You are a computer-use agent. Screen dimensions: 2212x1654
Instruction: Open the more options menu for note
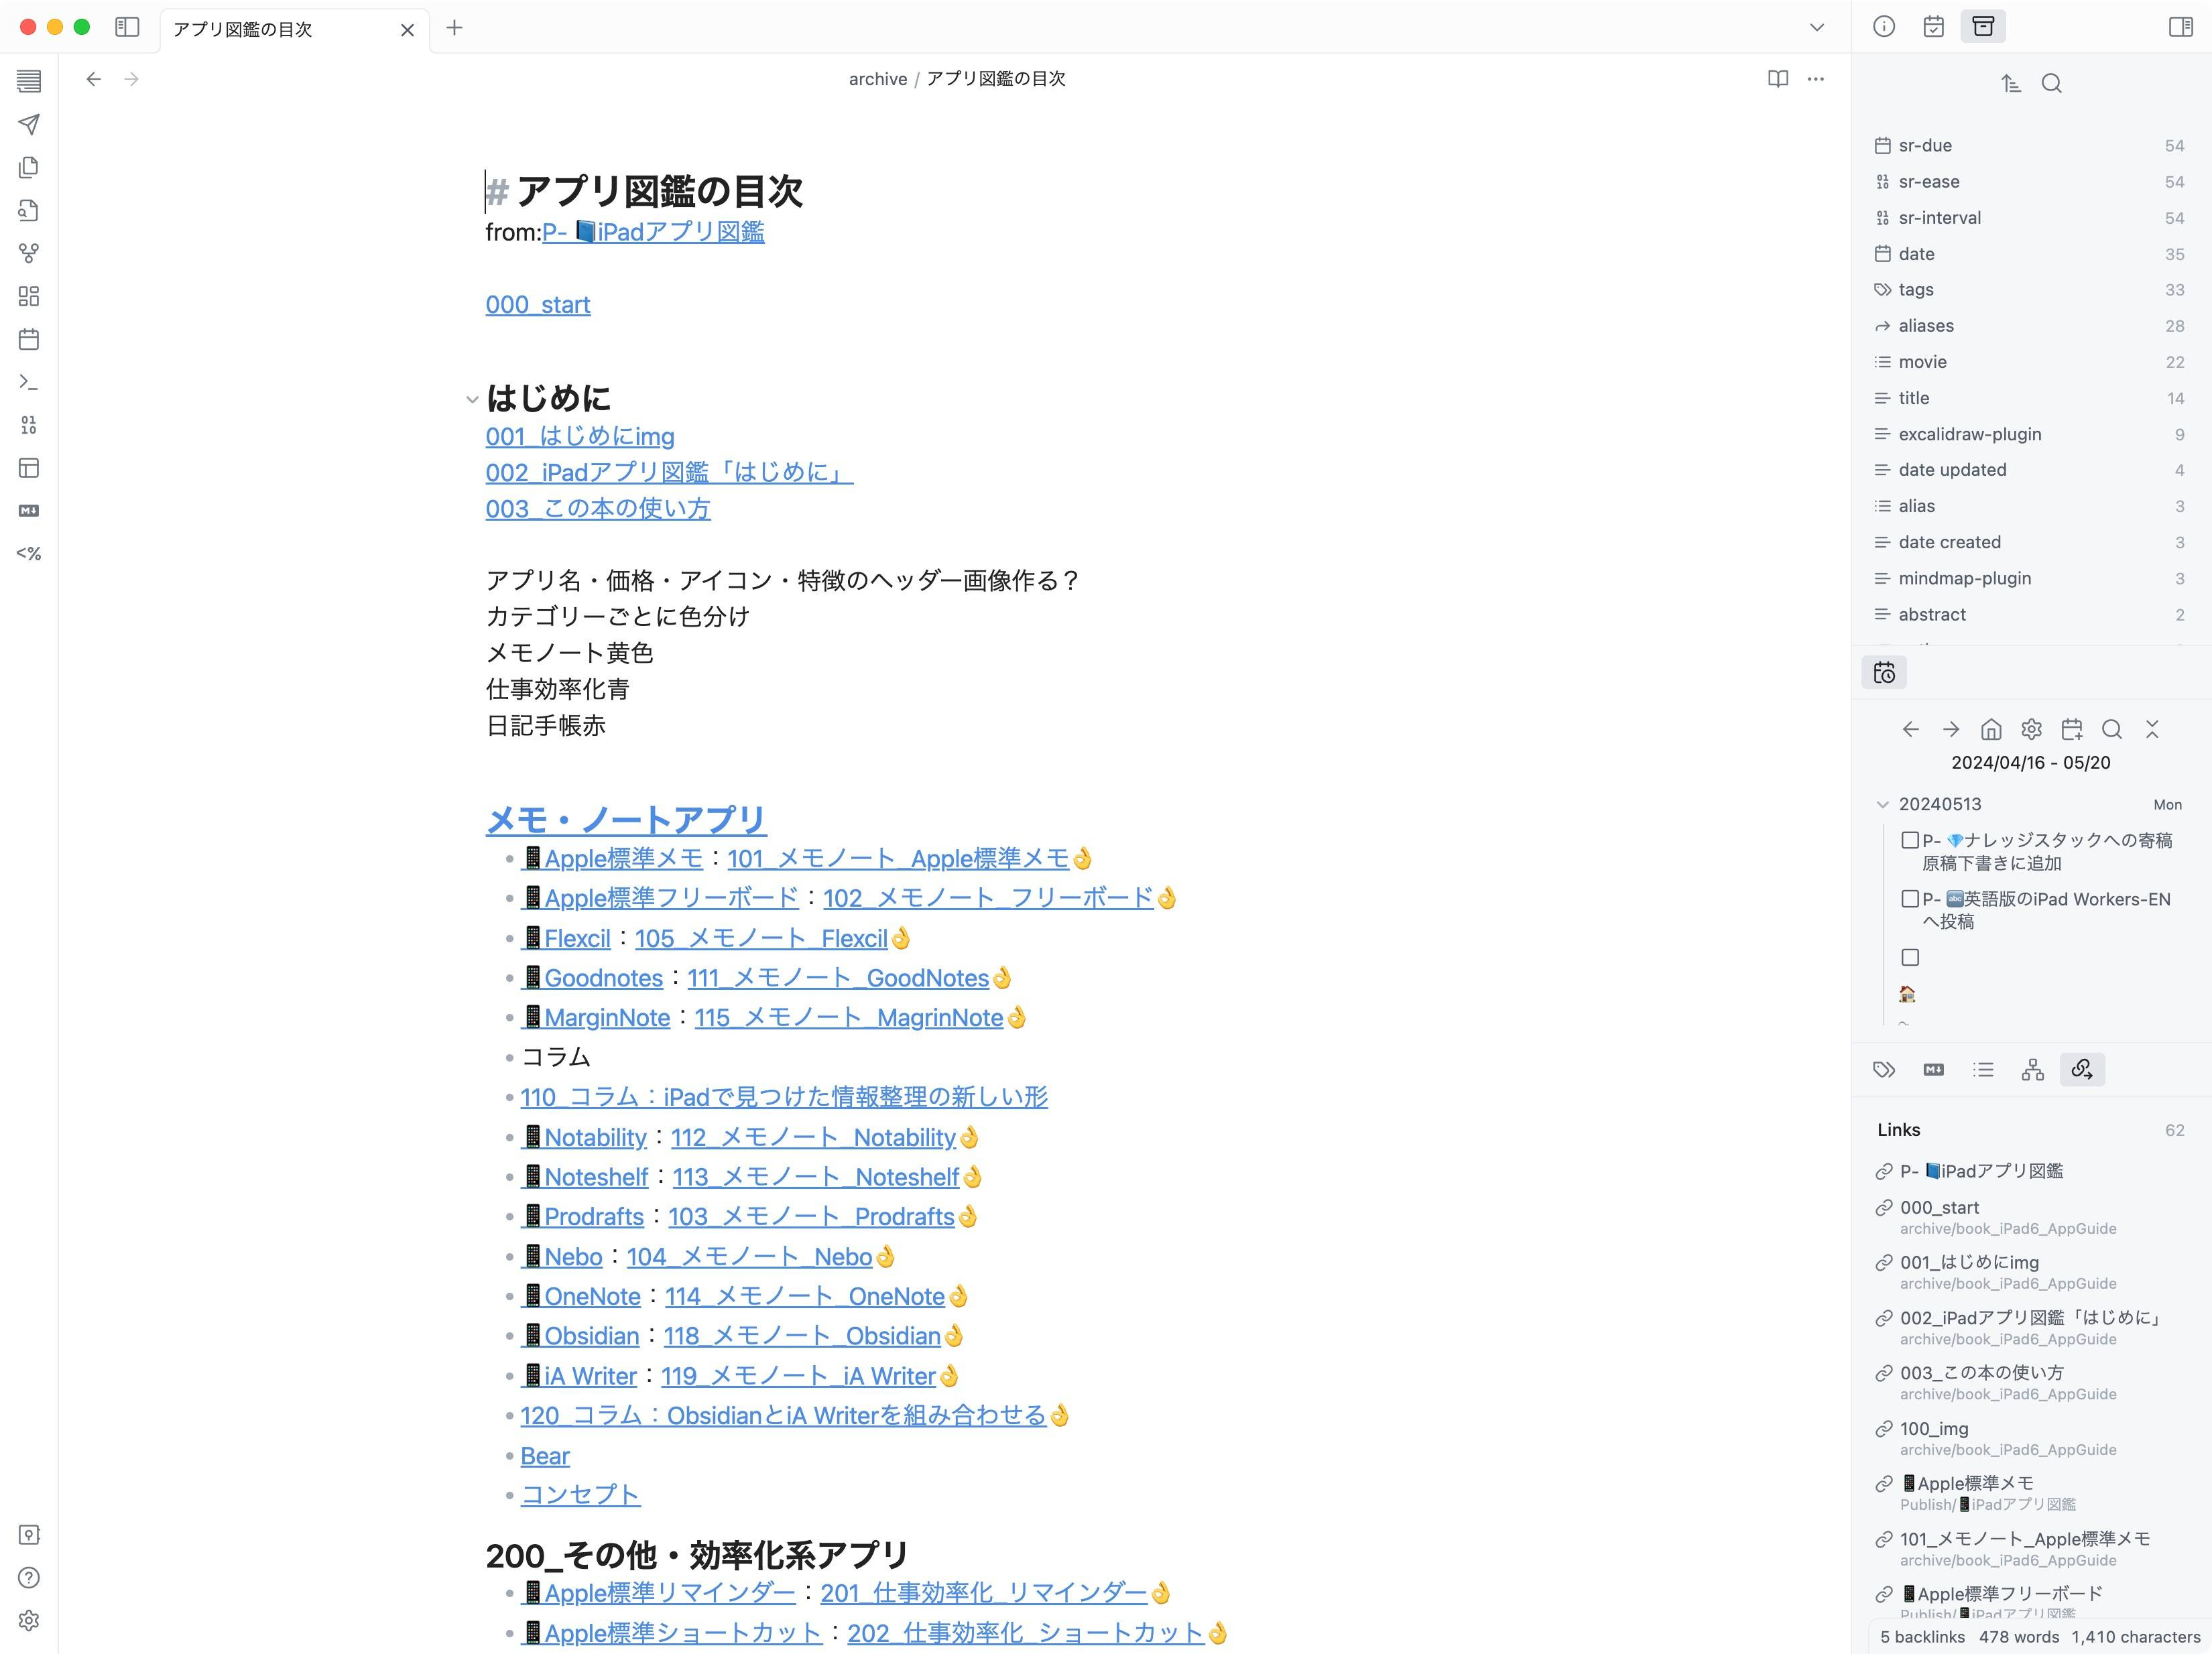[1816, 79]
